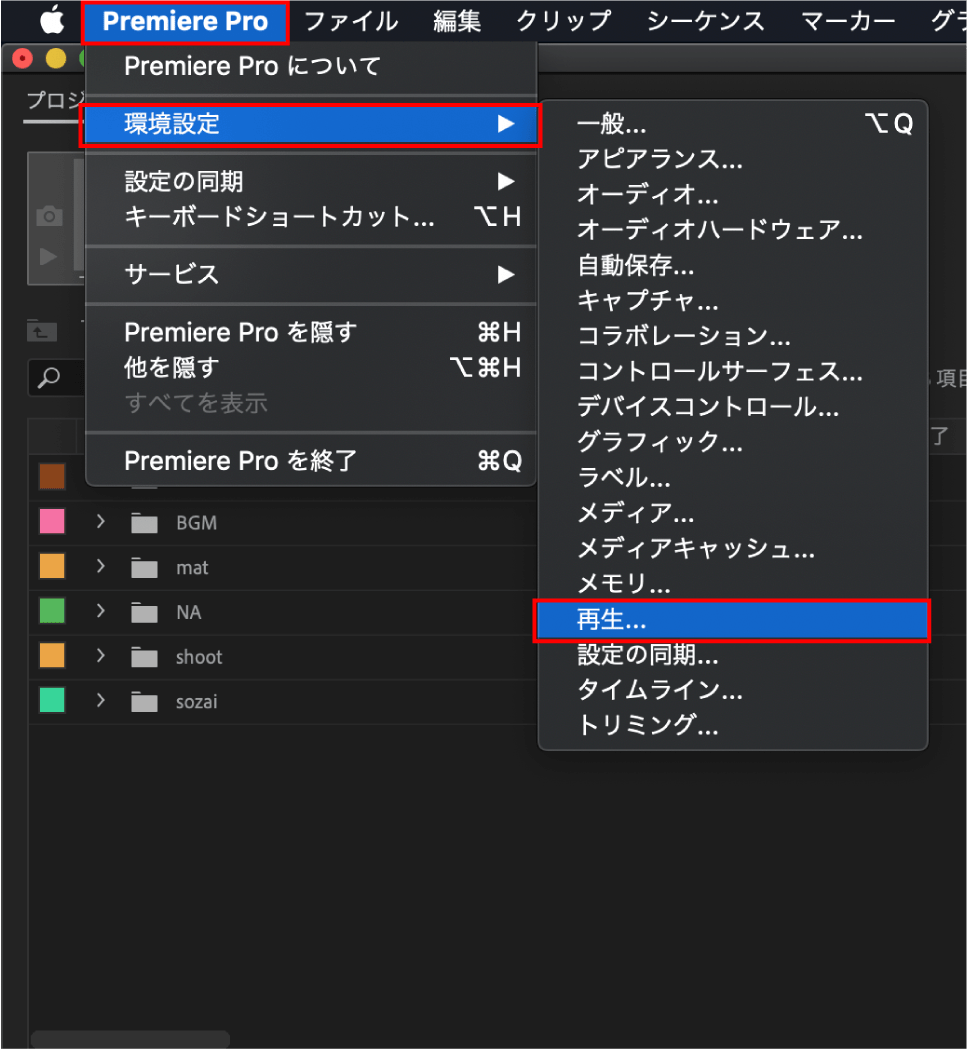Open アピアランス preferences
967x1050 pixels.
[733, 159]
